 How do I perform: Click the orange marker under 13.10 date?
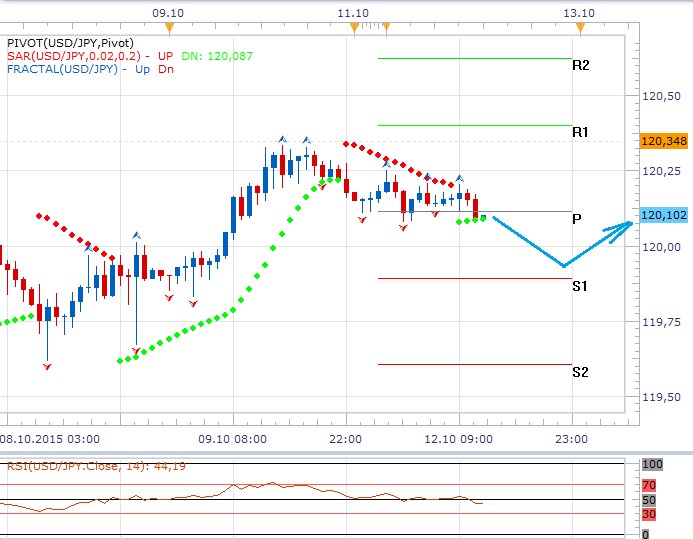(581, 26)
